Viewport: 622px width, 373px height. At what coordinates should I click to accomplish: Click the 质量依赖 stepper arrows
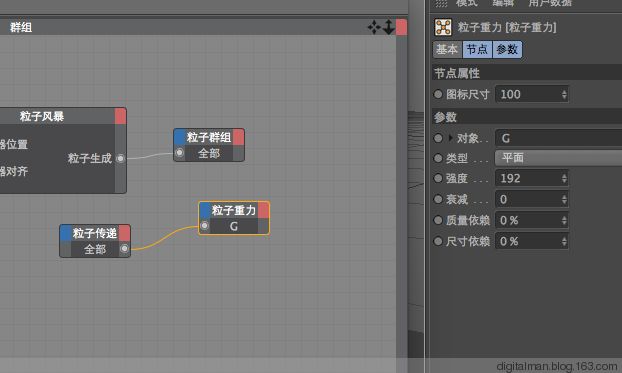tap(564, 220)
